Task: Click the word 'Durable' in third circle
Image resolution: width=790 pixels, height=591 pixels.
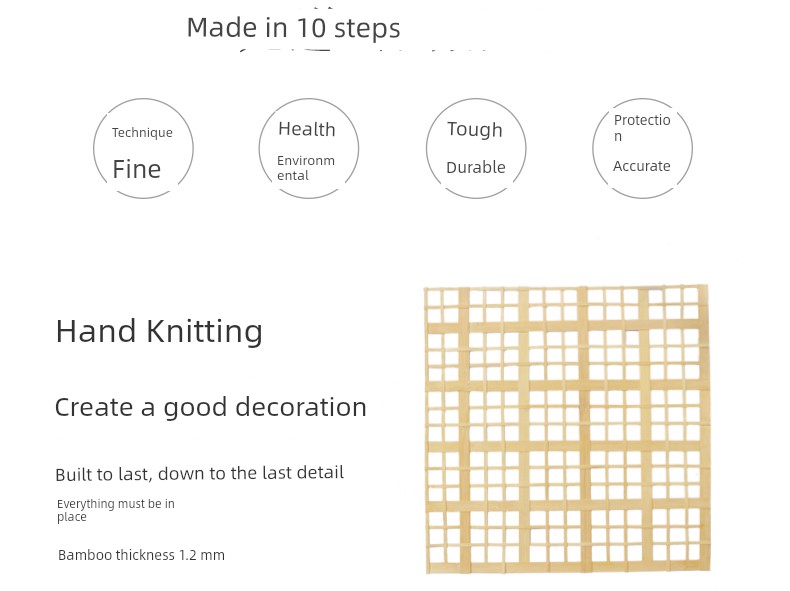Action: (476, 167)
